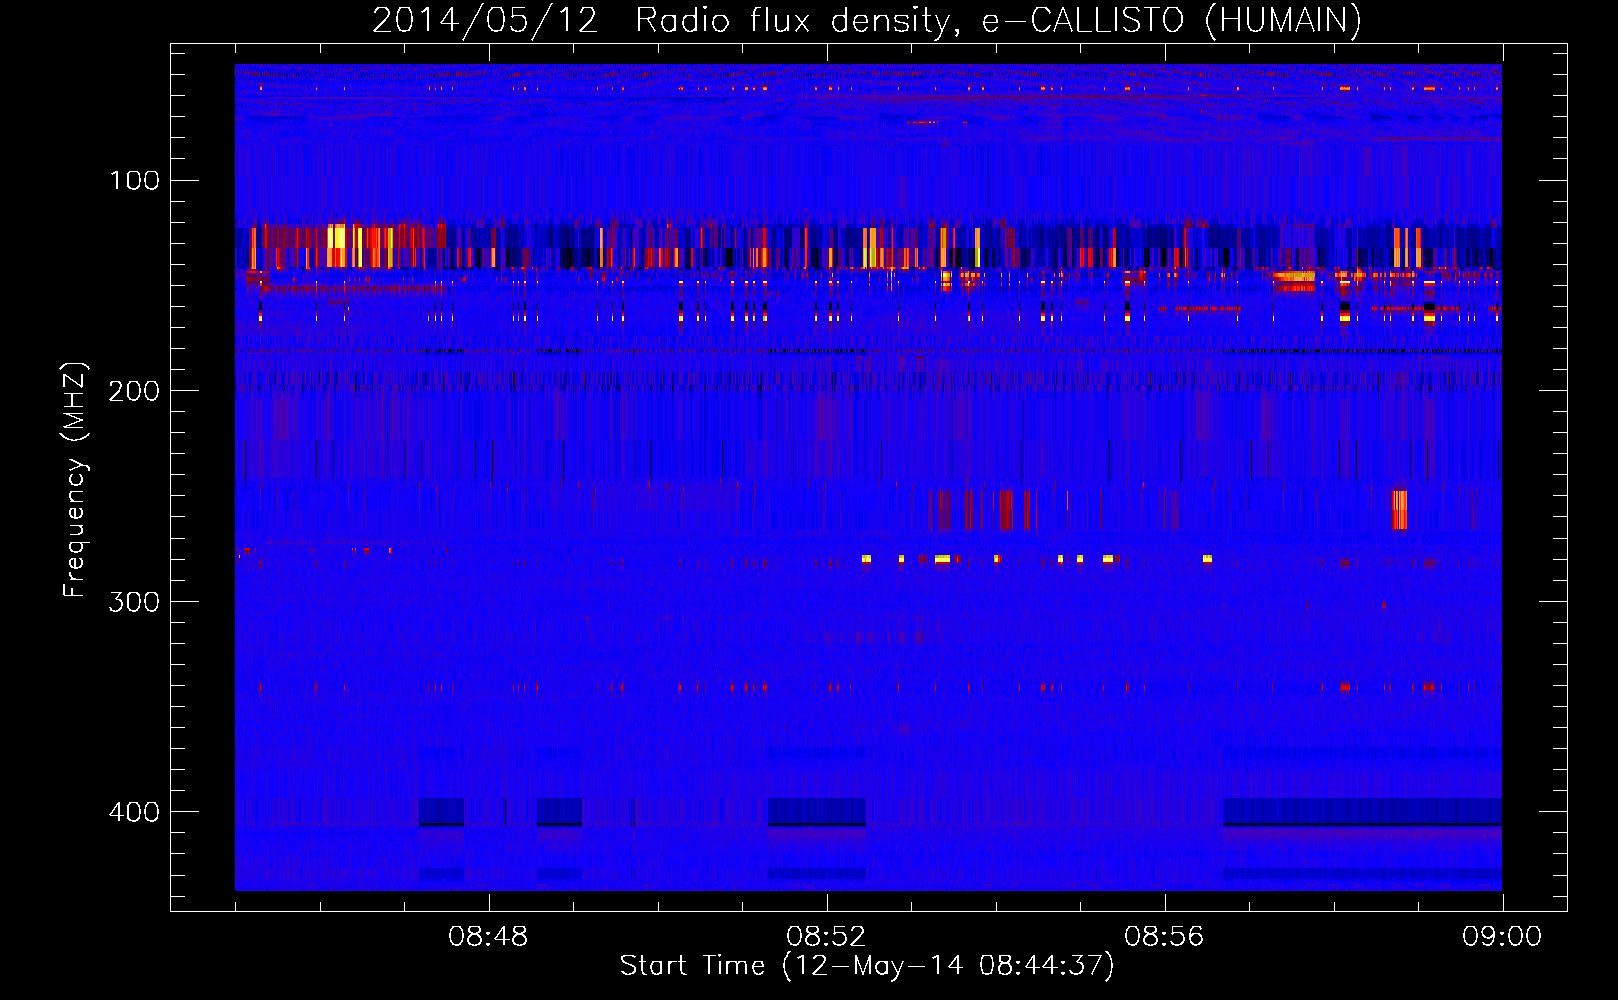Click the 'Start Time (12-May-14 08:44:37)' label
This screenshot has width=1618, height=1000.
click(x=867, y=966)
